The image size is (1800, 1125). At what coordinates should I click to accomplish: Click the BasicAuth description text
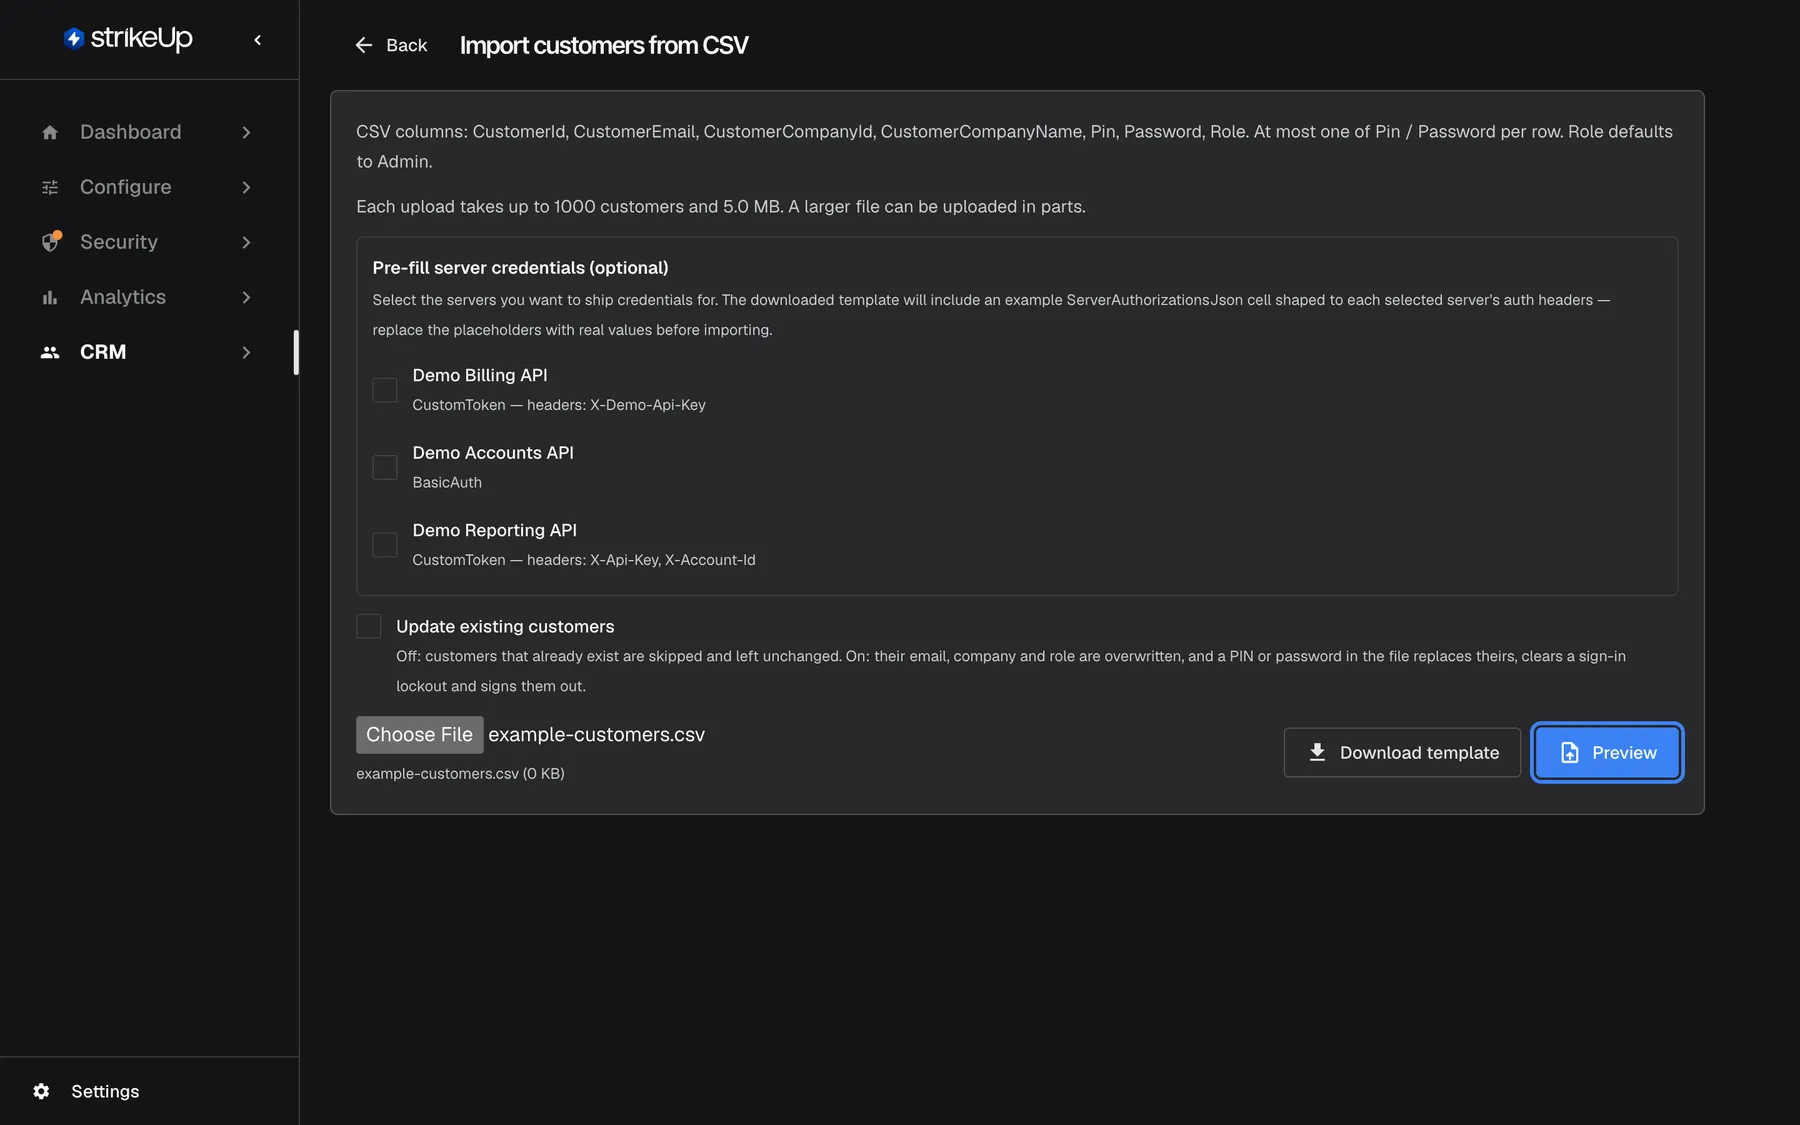pyautogui.click(x=447, y=482)
